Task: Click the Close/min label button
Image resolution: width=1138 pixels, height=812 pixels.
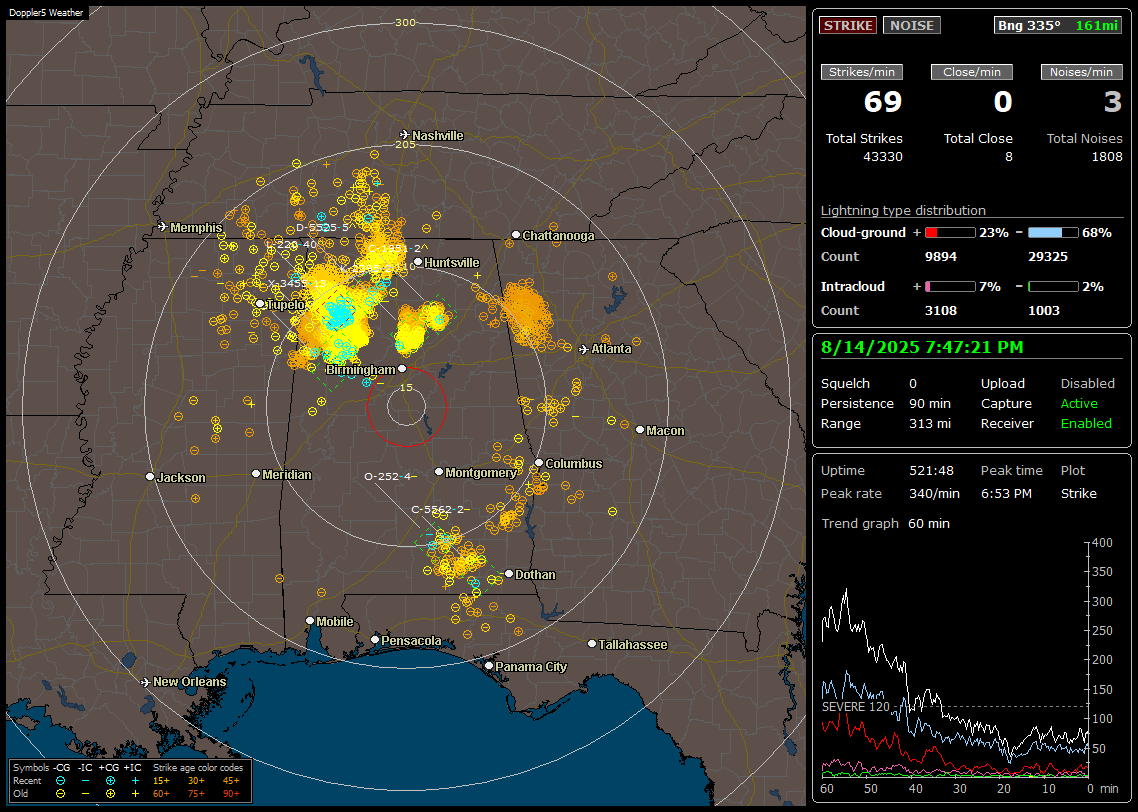Action: (x=972, y=72)
